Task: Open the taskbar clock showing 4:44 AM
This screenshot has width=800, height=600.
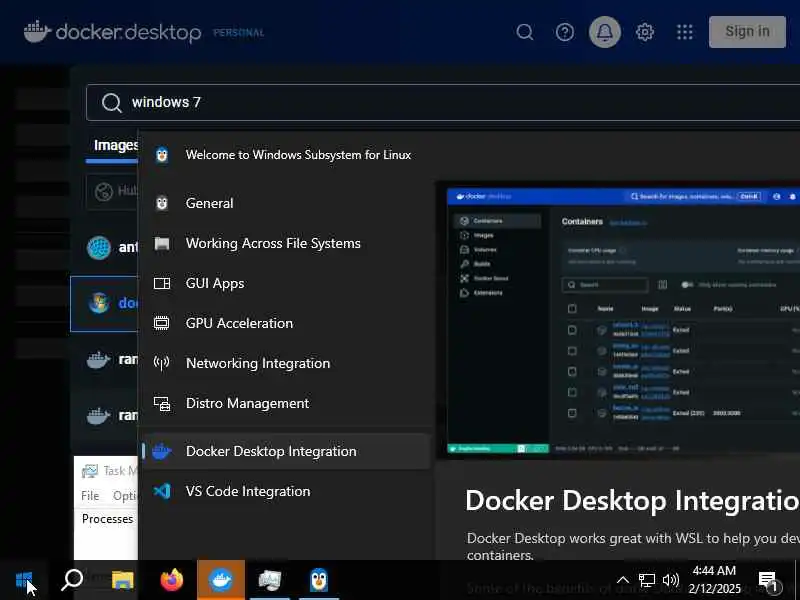Action: [x=714, y=580]
